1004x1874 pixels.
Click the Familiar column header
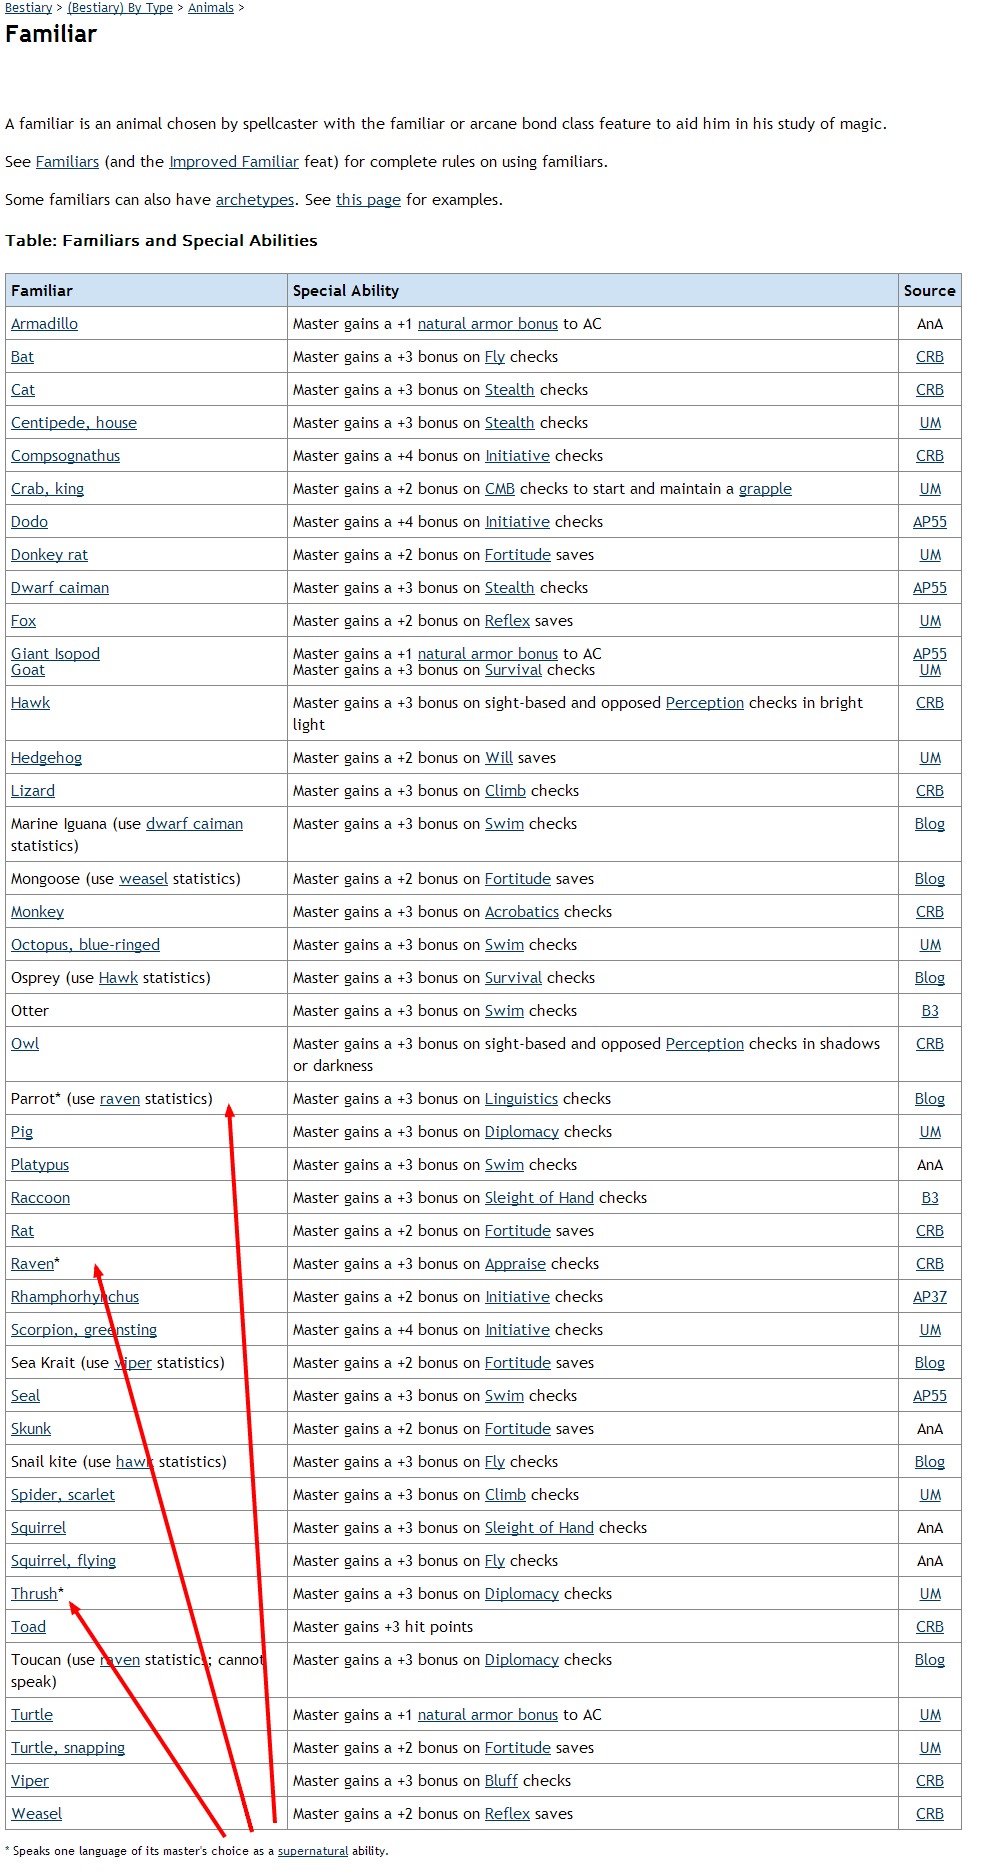(x=42, y=291)
